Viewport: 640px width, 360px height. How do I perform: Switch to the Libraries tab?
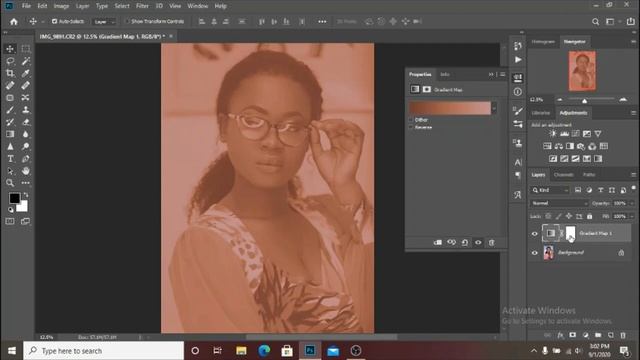(541, 113)
